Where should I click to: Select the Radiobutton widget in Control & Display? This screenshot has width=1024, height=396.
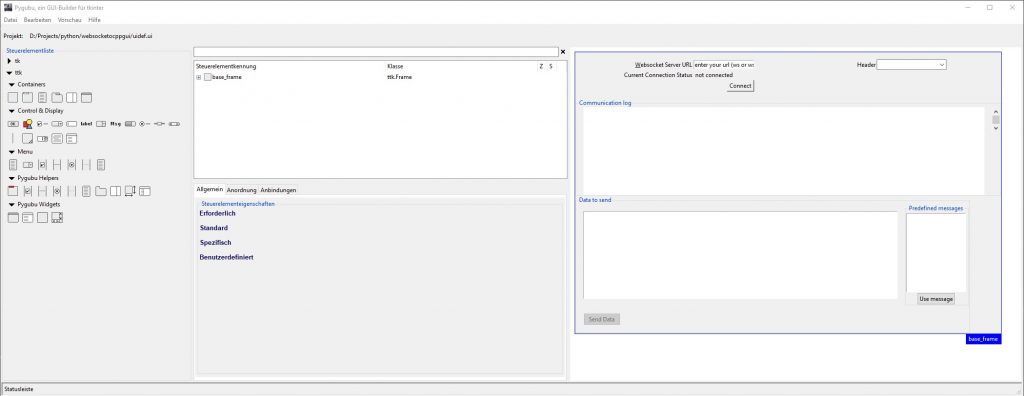pos(144,124)
